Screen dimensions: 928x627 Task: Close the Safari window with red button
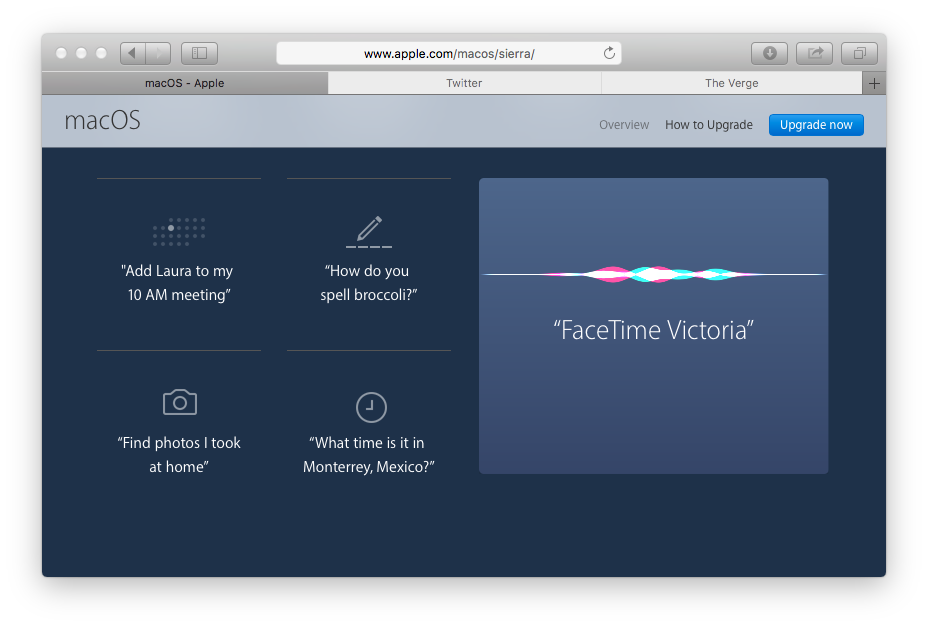coord(61,53)
